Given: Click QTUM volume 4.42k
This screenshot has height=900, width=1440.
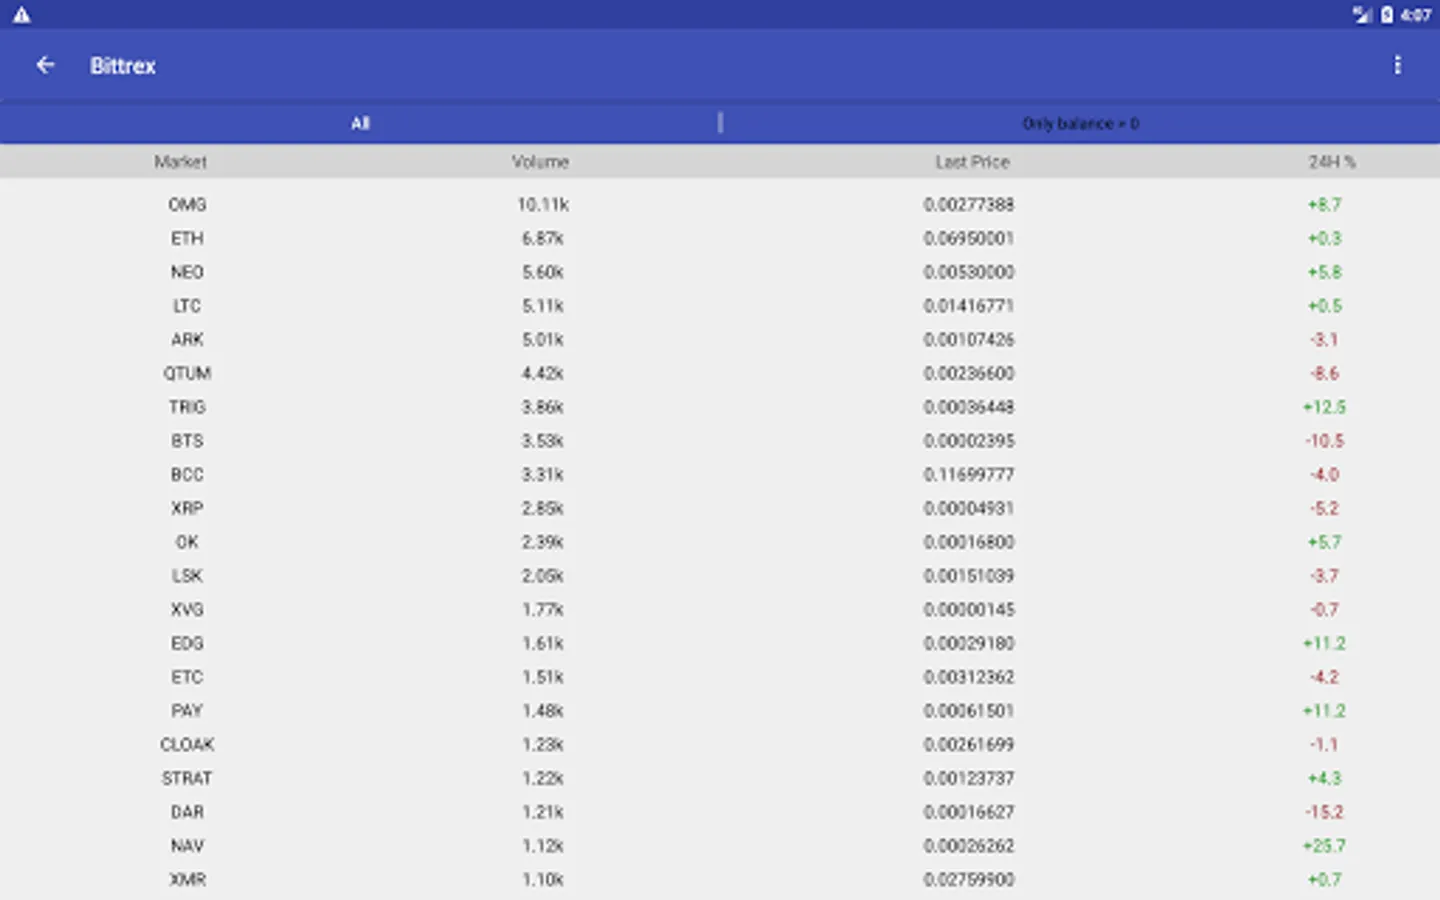Looking at the screenshot, I should point(543,373).
